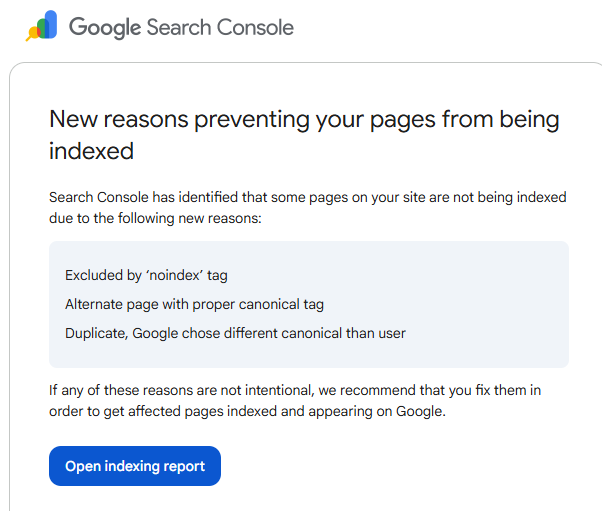This screenshot has height=511, width=602.
Task: Click the "Google" wordmark in the header
Action: [x=105, y=27]
